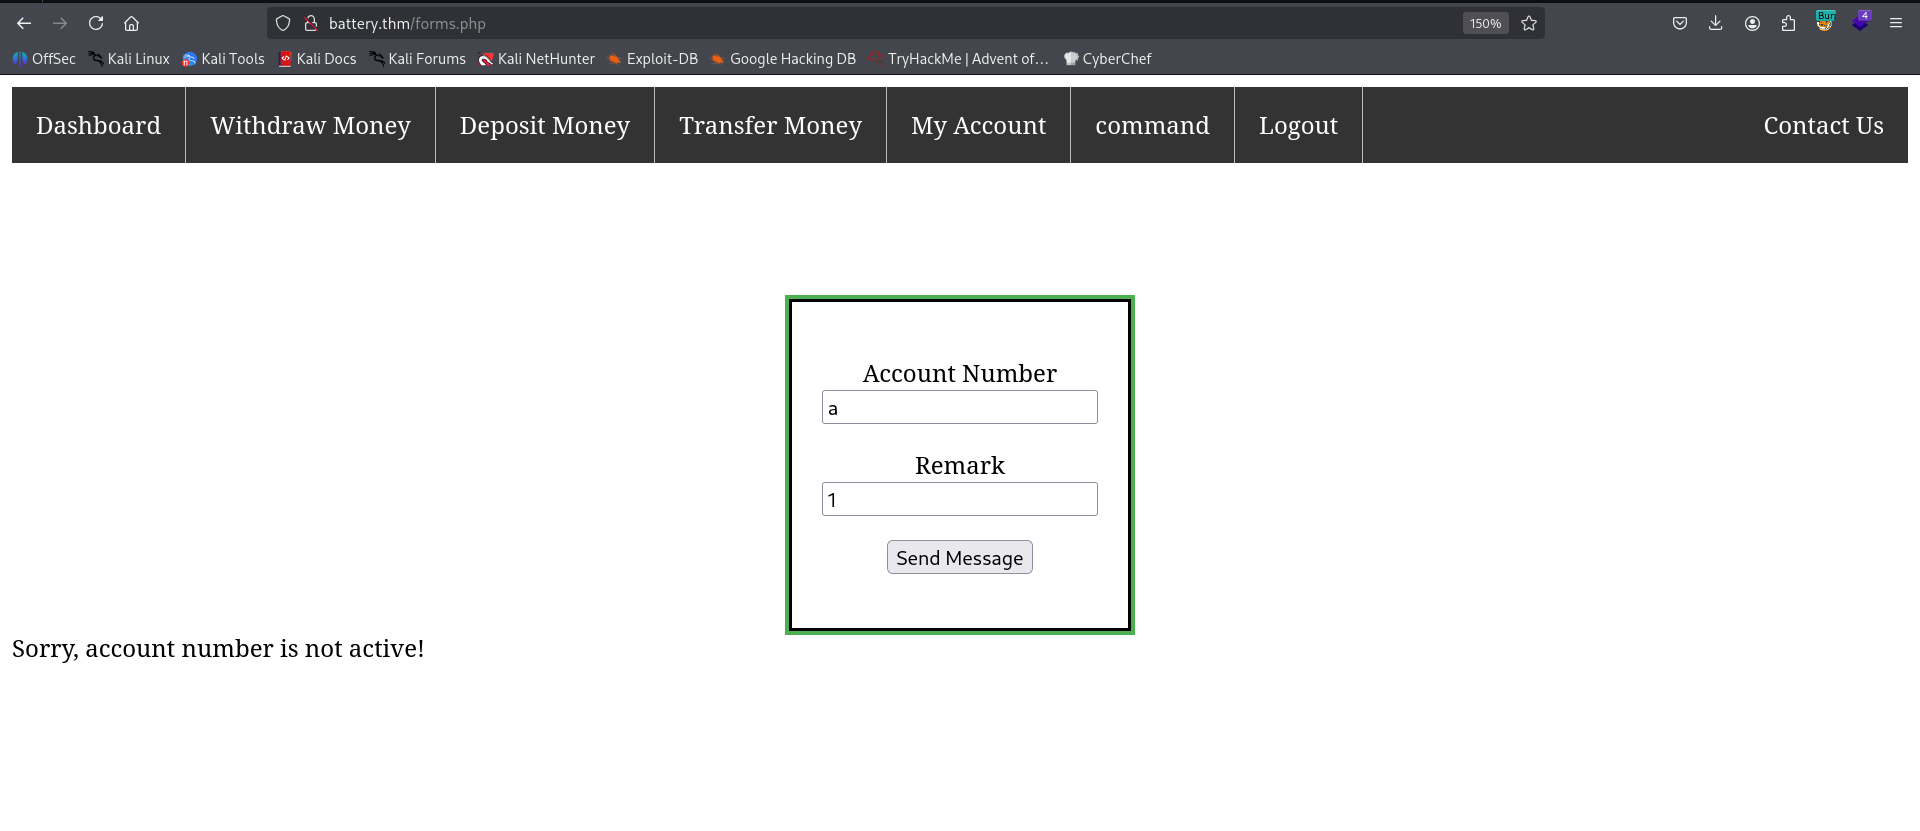Go to the Dashboard page
The height and width of the screenshot is (831, 1920).
[x=99, y=125]
